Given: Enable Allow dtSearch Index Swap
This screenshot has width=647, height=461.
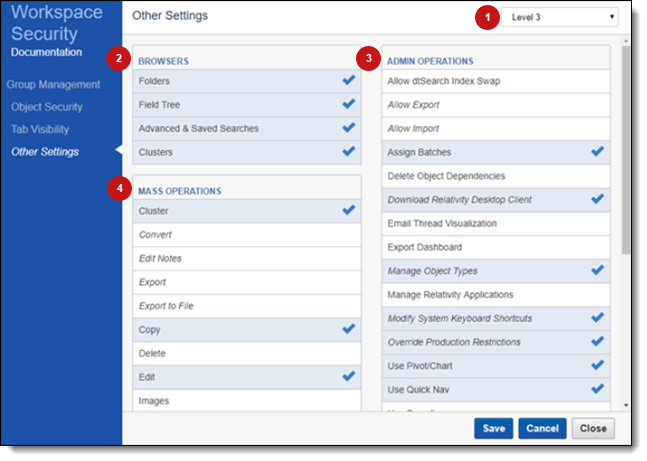Looking at the screenshot, I should click(x=496, y=81).
